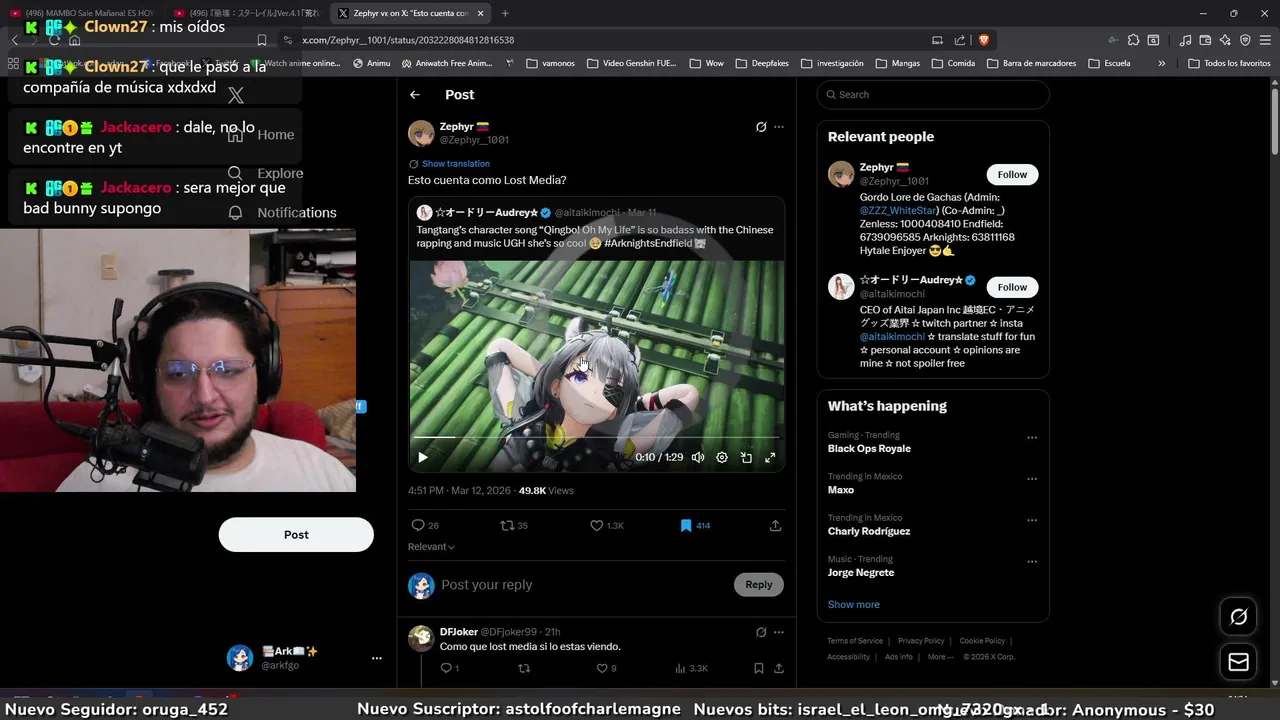Like DFJoker's reply with 9 likes
Image resolution: width=1280 pixels, height=720 pixels.
pyautogui.click(x=606, y=668)
